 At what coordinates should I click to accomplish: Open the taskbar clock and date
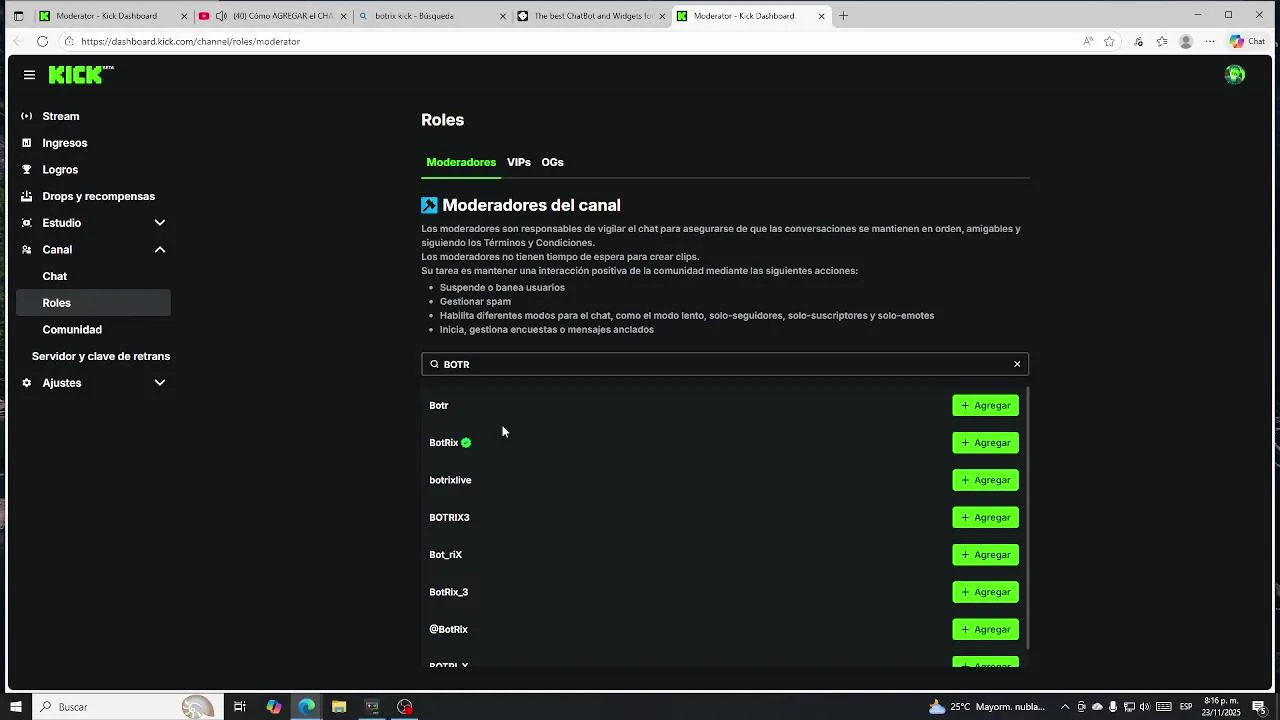coord(1222,707)
